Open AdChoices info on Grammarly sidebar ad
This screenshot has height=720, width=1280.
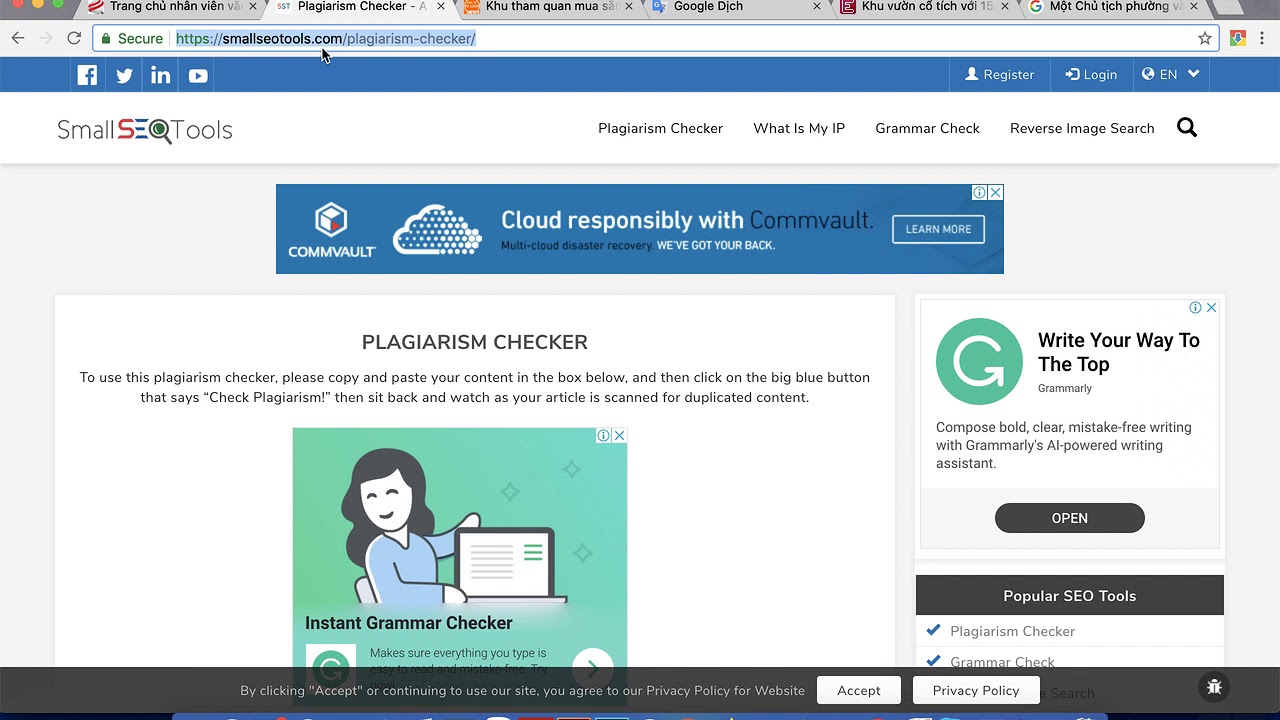tap(1195, 307)
